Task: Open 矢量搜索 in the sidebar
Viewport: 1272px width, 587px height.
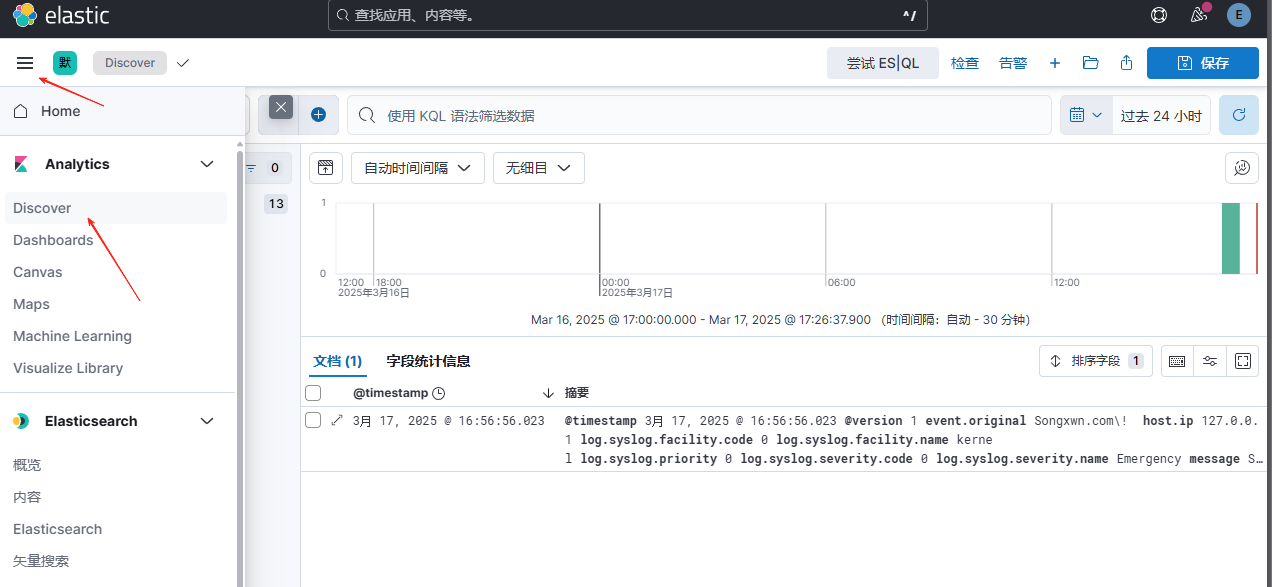Action: click(x=41, y=561)
